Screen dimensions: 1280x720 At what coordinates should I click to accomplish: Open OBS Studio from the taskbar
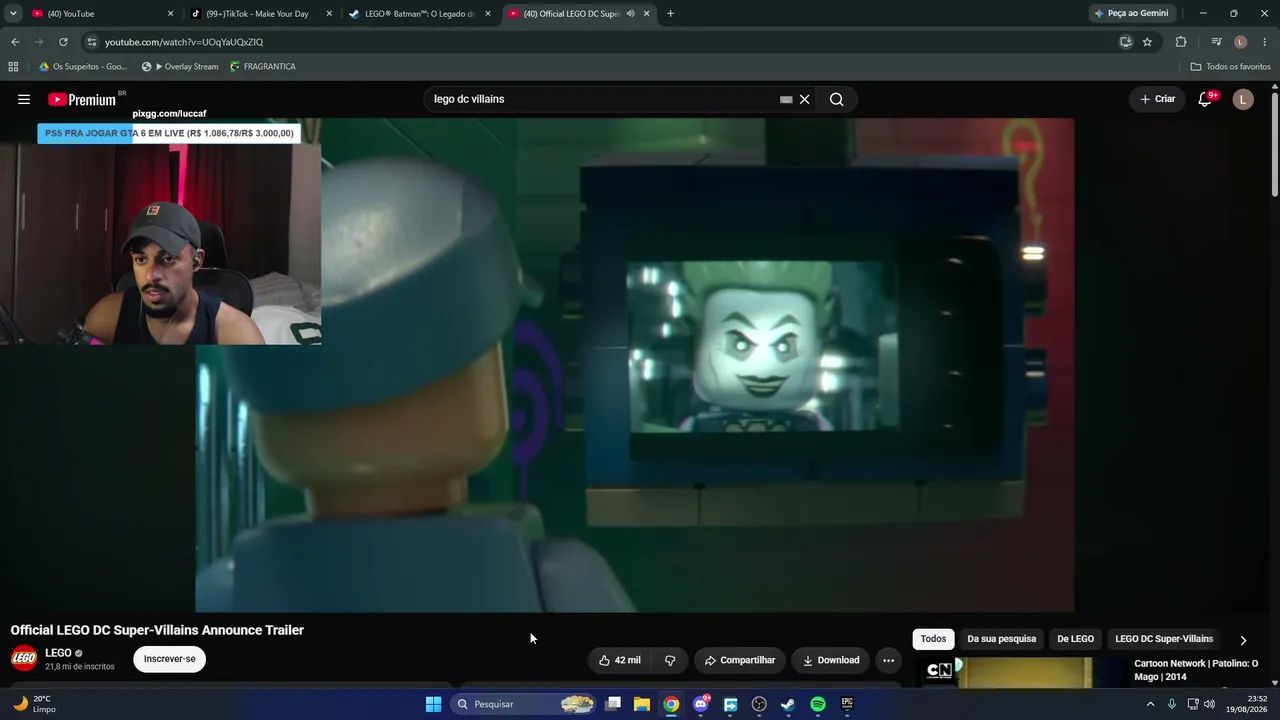[759, 704]
